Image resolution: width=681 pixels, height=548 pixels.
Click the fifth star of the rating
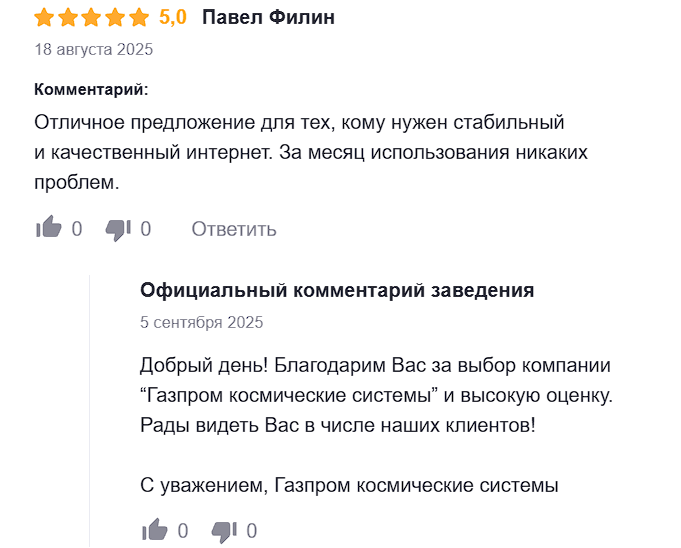coord(139,18)
